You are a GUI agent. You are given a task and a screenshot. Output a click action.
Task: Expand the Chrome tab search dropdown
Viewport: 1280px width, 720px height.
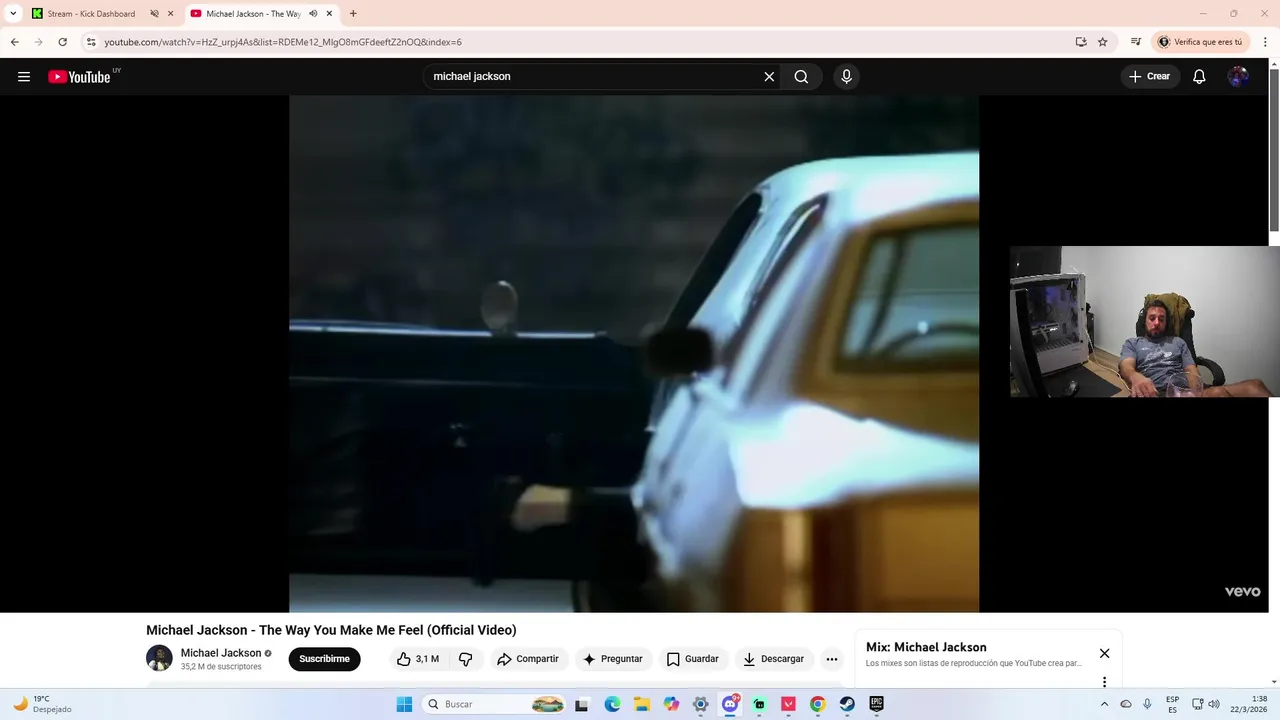coord(13,14)
